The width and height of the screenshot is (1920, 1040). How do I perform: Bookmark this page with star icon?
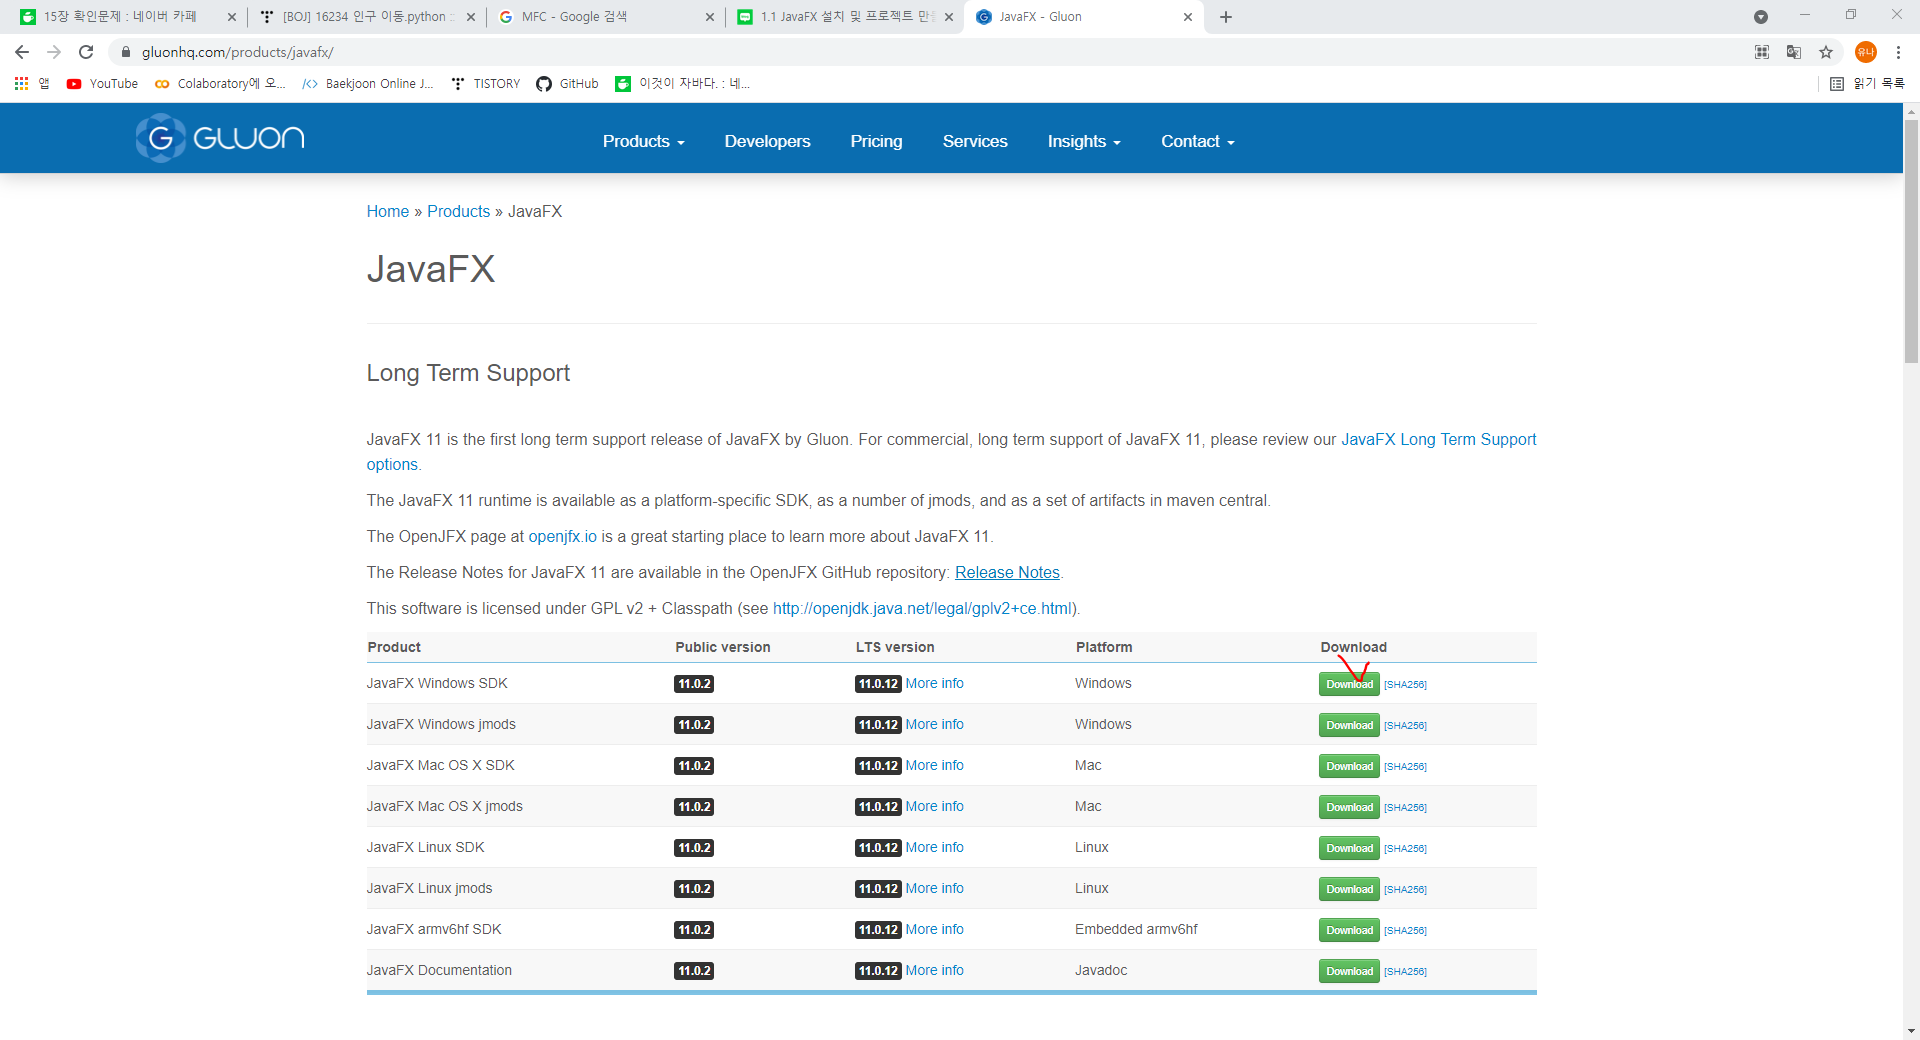pos(1826,52)
